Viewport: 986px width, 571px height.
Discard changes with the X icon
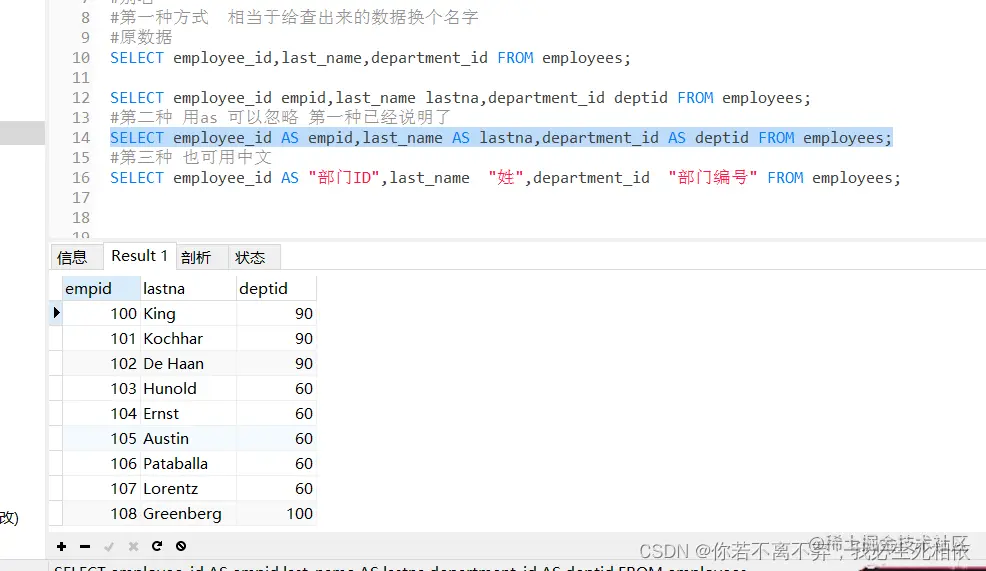[x=133, y=546]
